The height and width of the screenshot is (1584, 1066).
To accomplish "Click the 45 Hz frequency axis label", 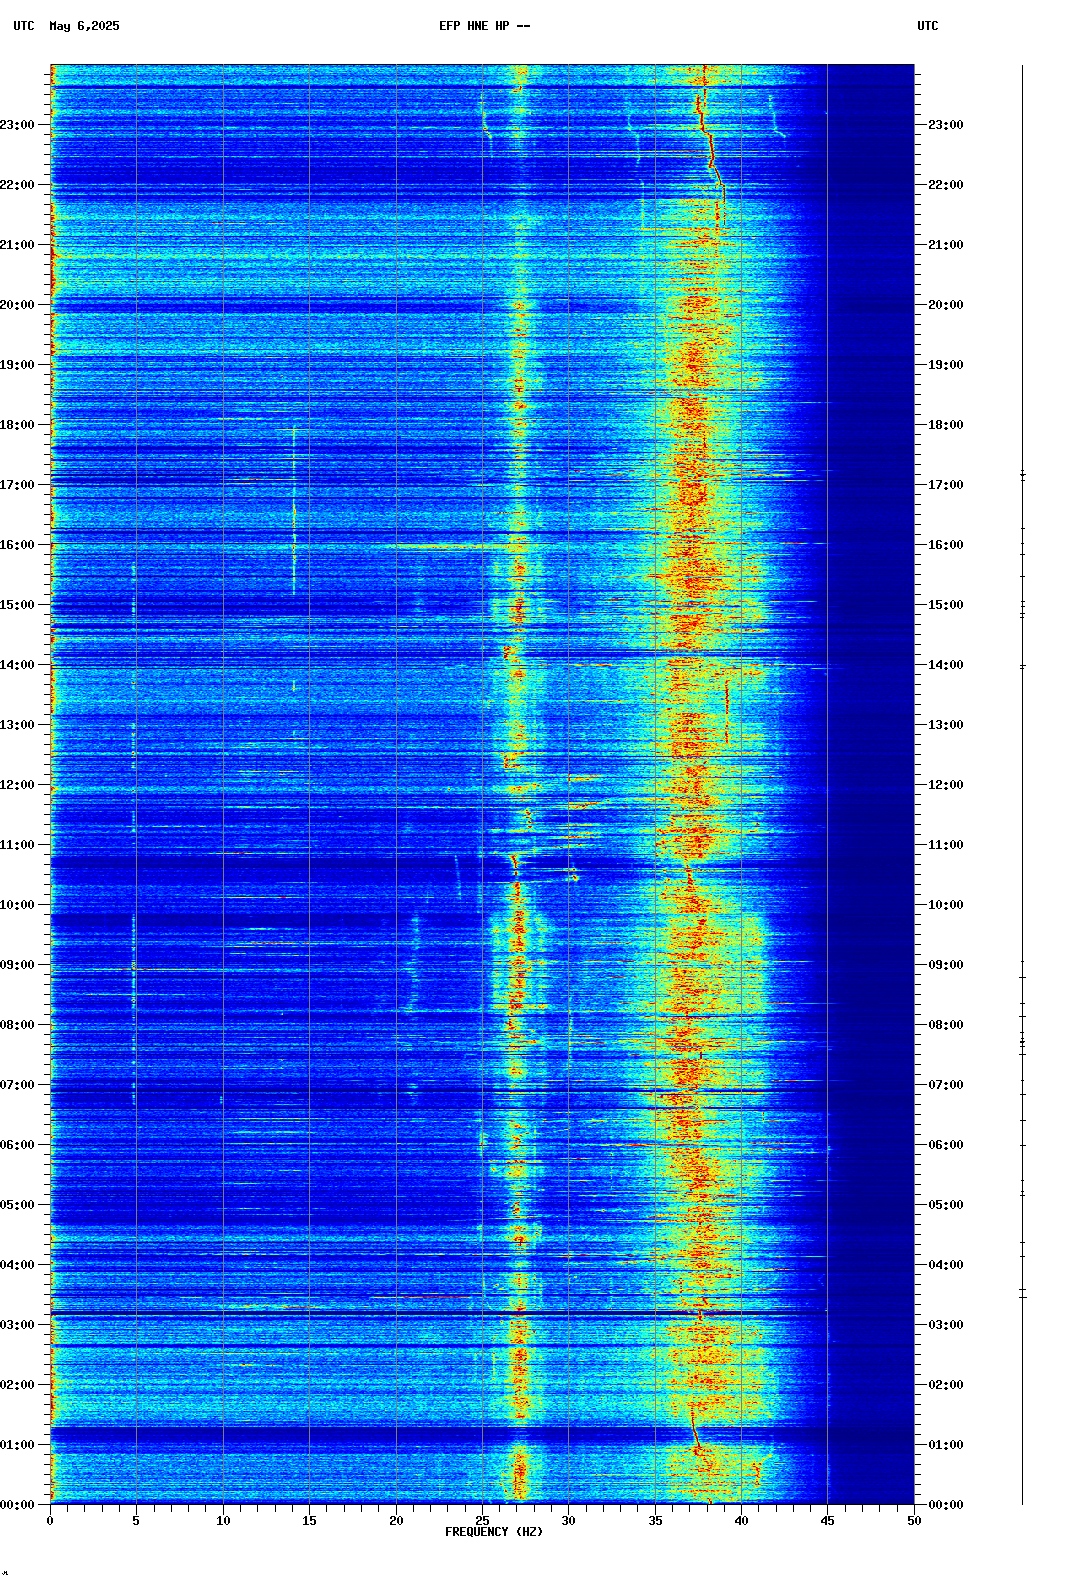I will pyautogui.click(x=828, y=1521).
